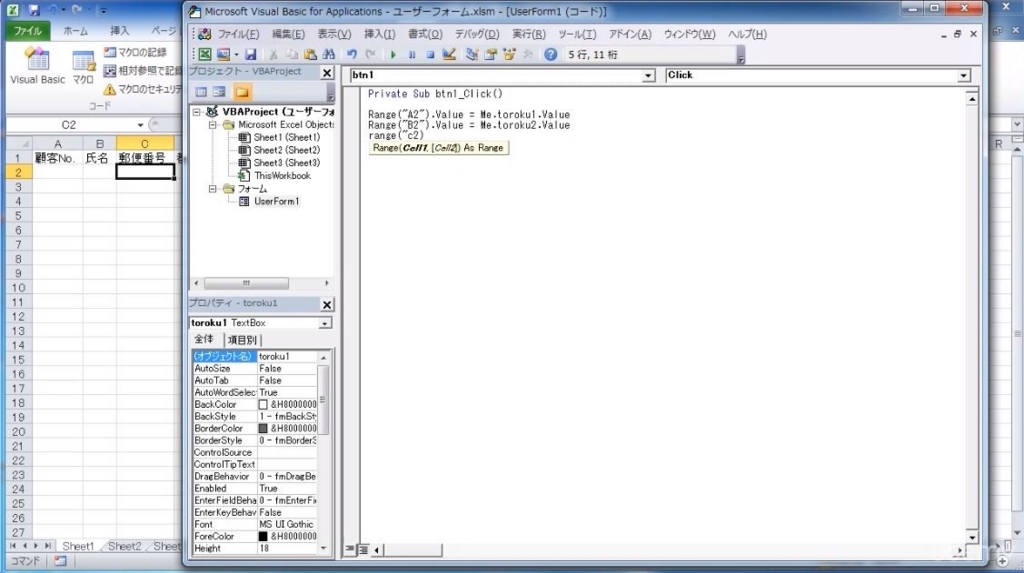Image resolution: width=1024 pixels, height=573 pixels.
Task: Click the View Object icon in Project panel
Action: 219,92
